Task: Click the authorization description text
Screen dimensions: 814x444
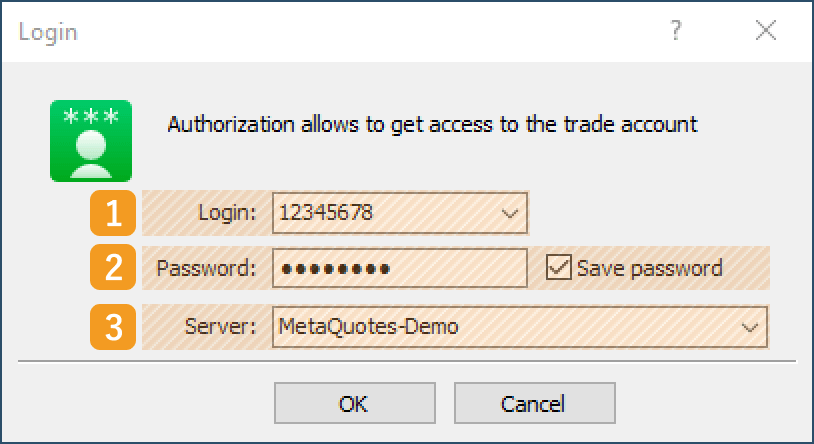Action: (x=432, y=126)
